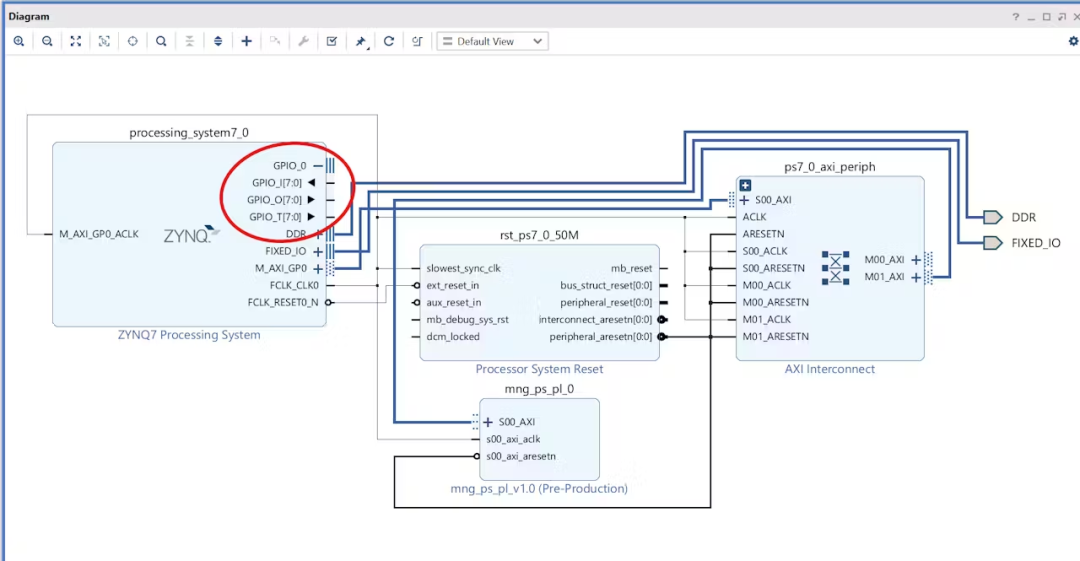Image resolution: width=1080 pixels, height=561 pixels.
Task: Click the Diagram panel title
Action: point(29,17)
